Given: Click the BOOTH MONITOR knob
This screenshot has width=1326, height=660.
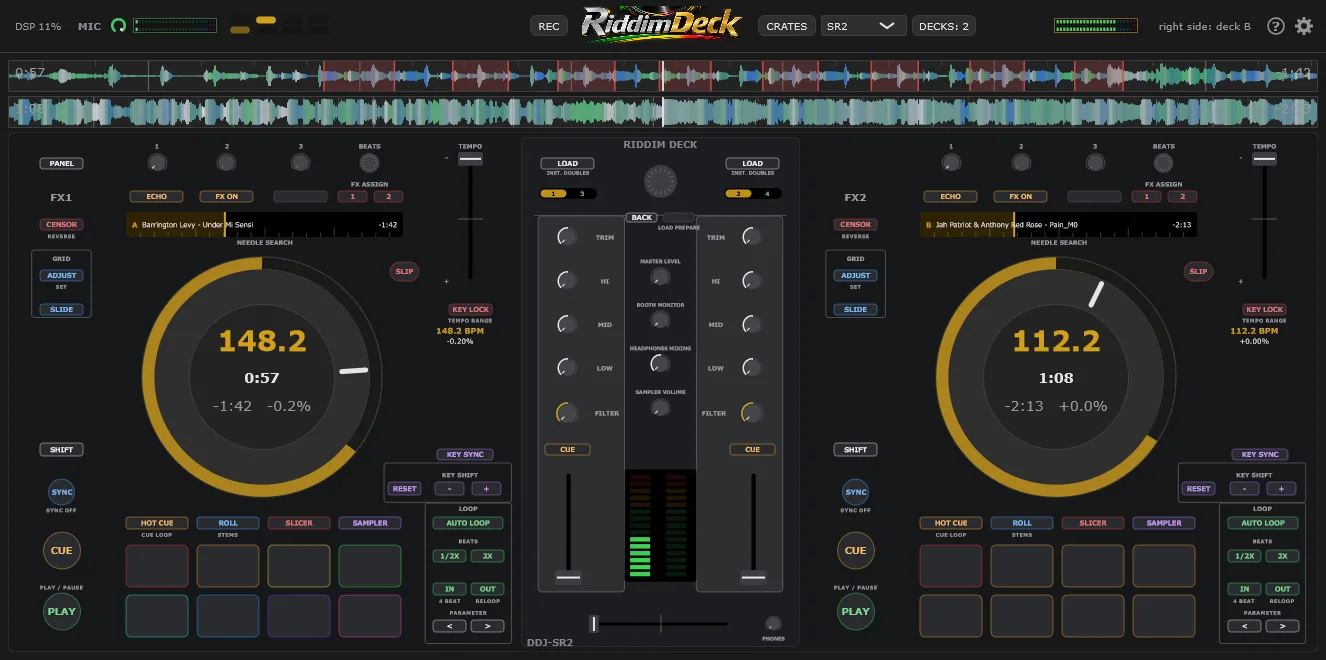Looking at the screenshot, I should pos(660,320).
